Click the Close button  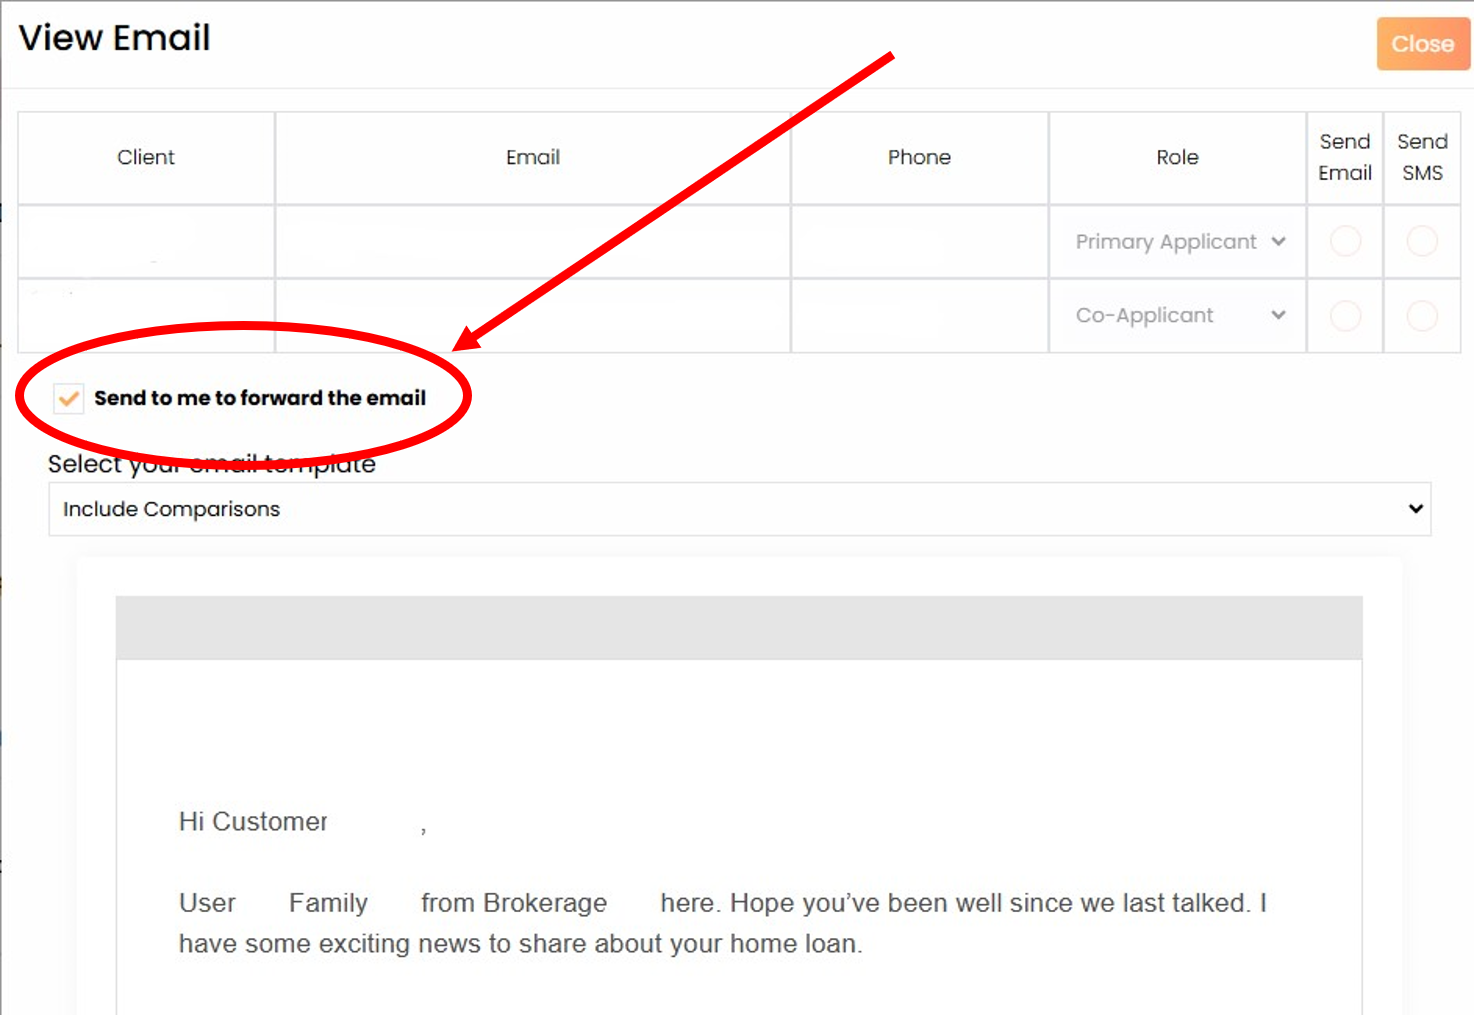tap(1422, 44)
